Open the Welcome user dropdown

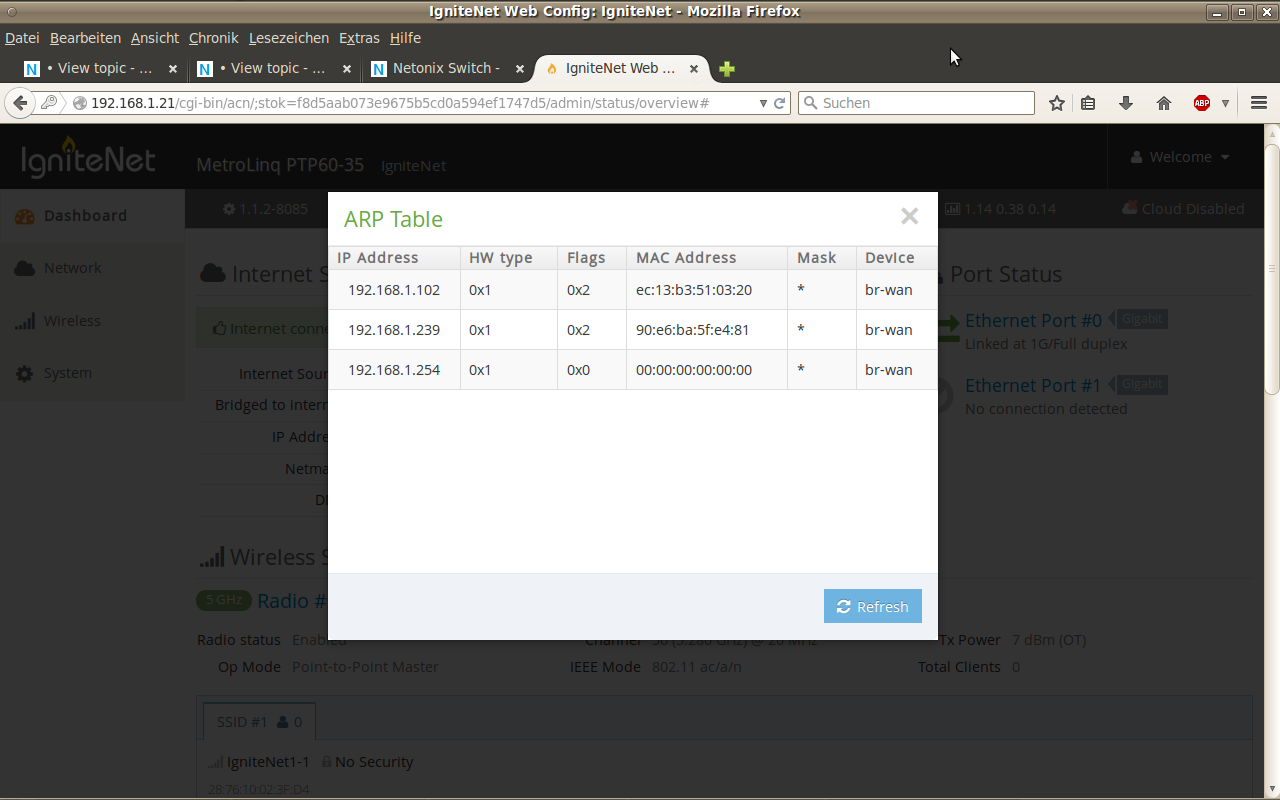[x=1180, y=157]
